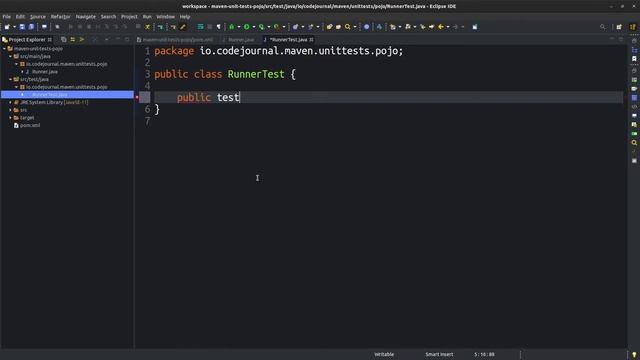Click the Writable status bar entry
The image size is (640, 360).
384,354
